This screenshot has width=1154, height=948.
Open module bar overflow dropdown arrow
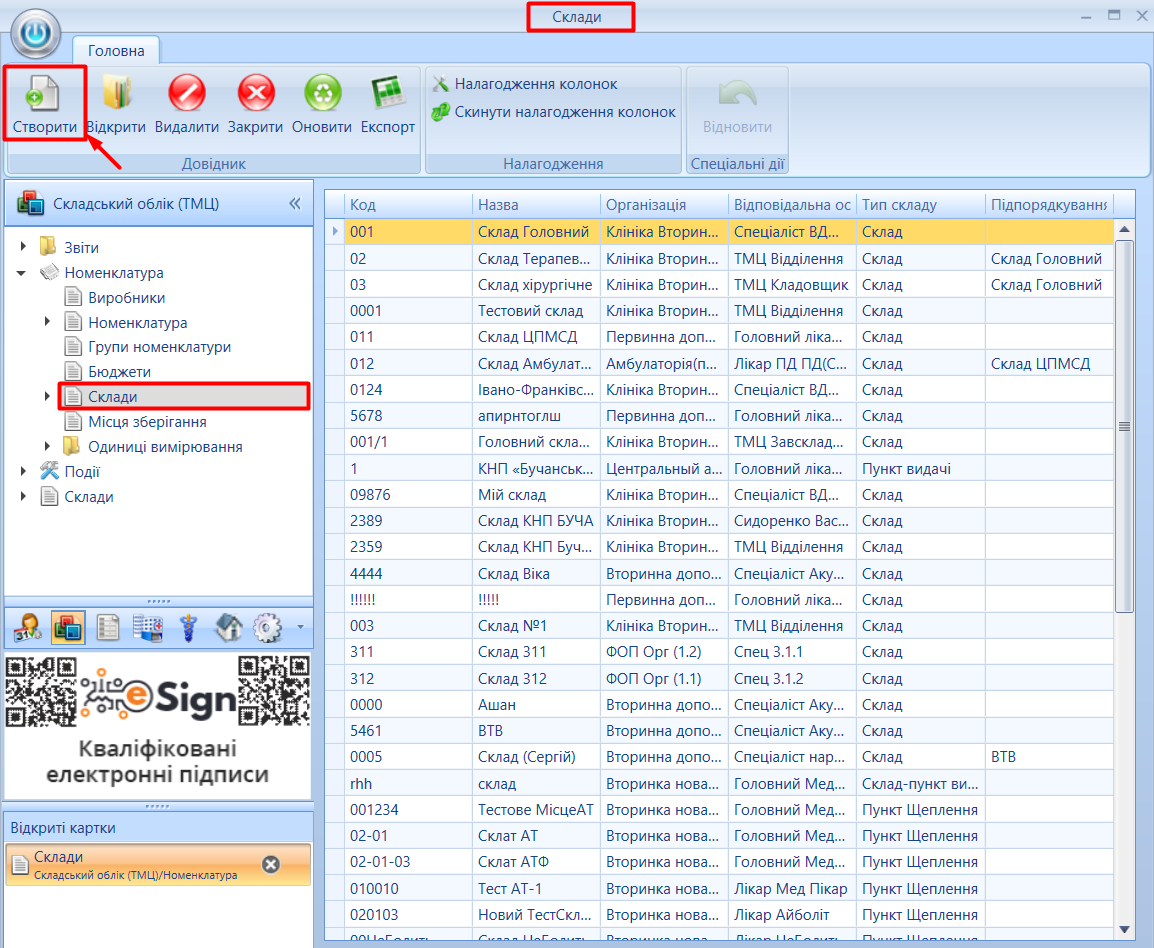click(x=300, y=628)
